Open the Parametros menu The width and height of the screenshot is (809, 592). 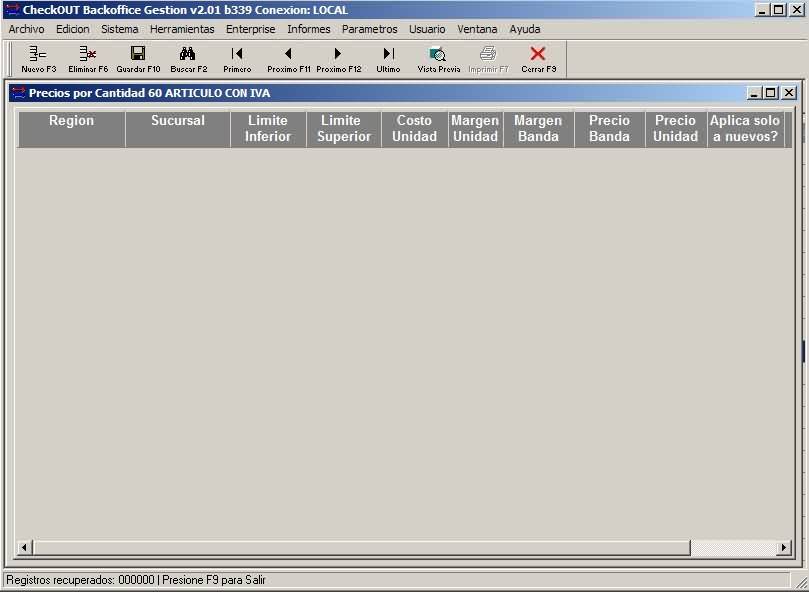pos(369,29)
